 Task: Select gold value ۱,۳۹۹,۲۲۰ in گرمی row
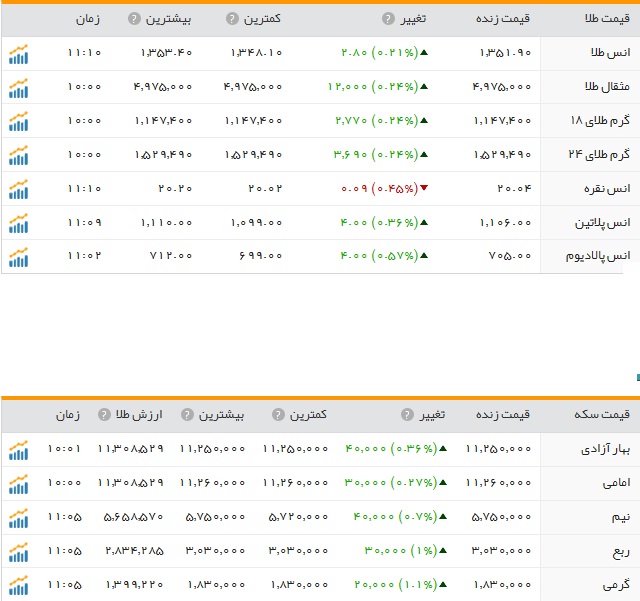click(134, 585)
